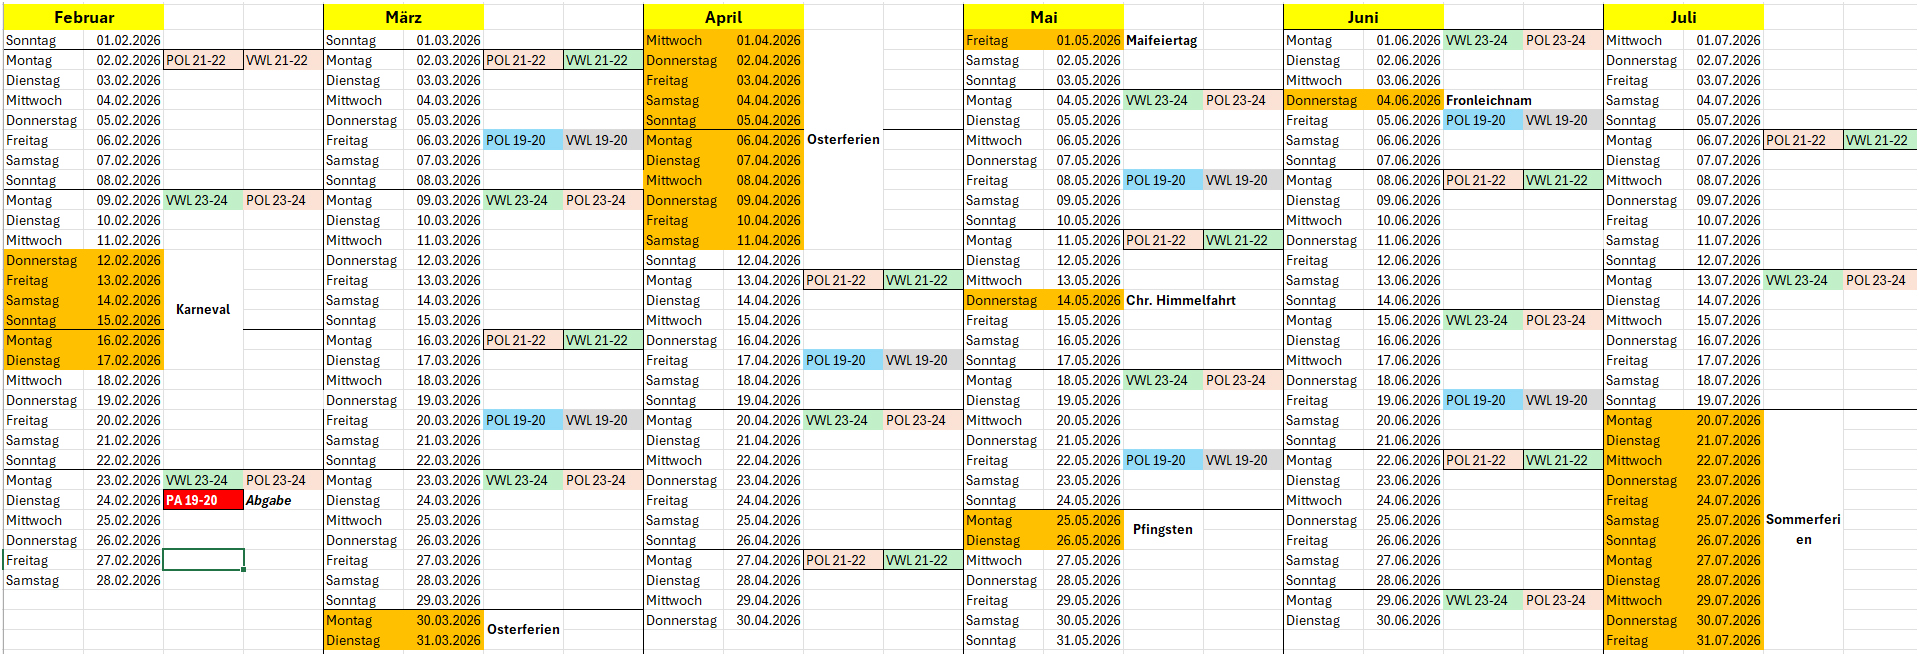The height and width of the screenshot is (656, 1919).
Task: Click the date cell 04.06.2026
Action: [x=1408, y=100]
